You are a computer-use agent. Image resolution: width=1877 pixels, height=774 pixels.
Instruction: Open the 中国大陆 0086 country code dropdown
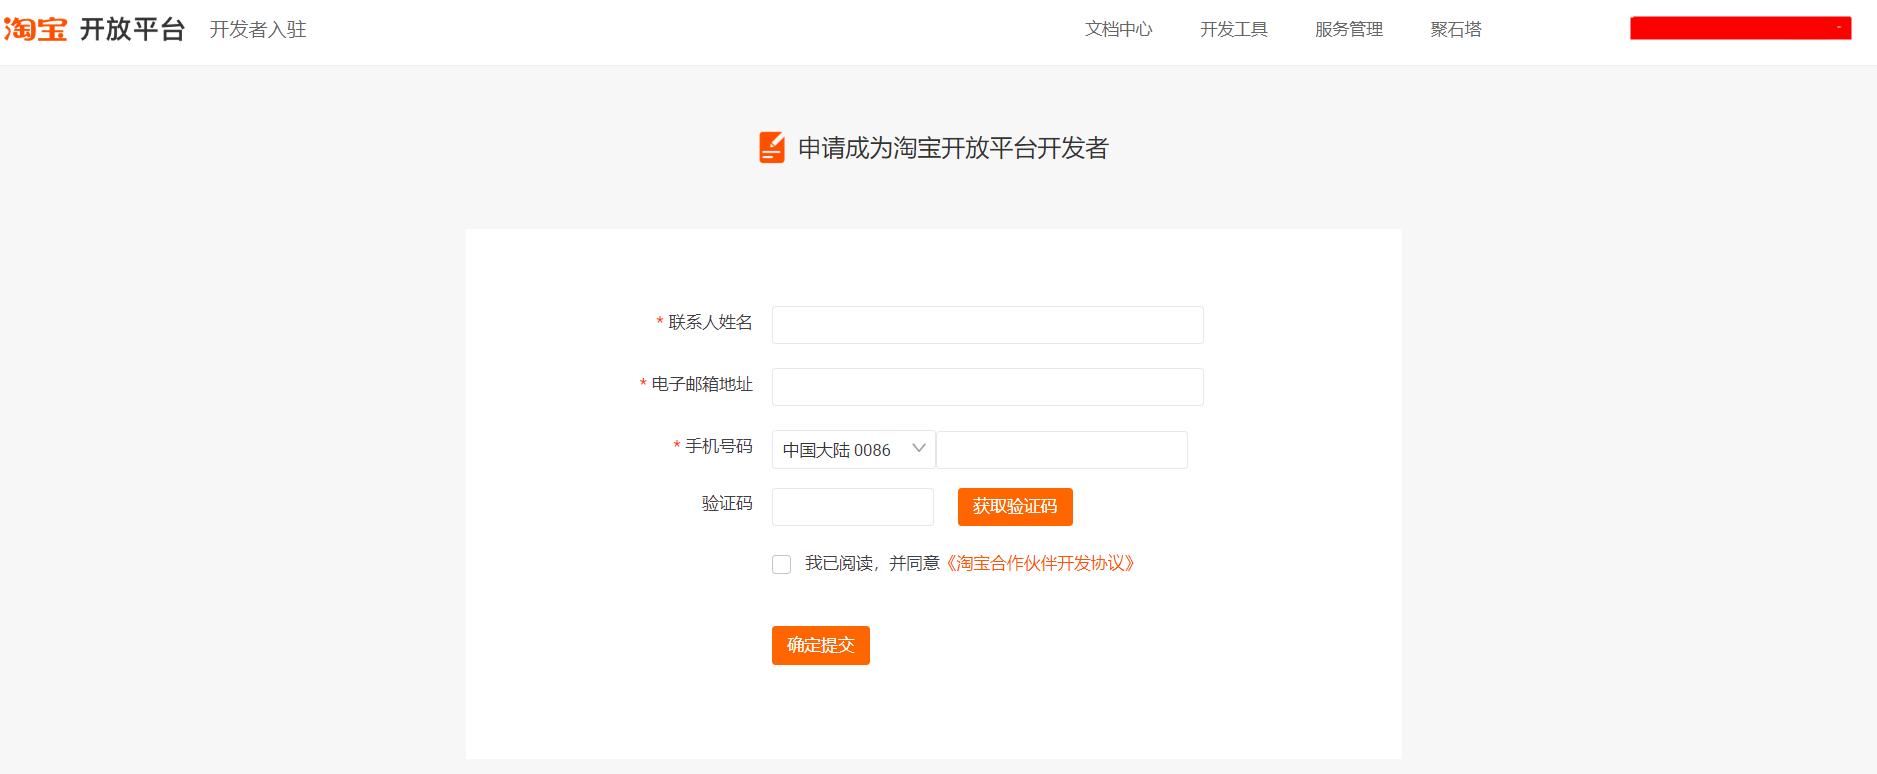[854, 450]
